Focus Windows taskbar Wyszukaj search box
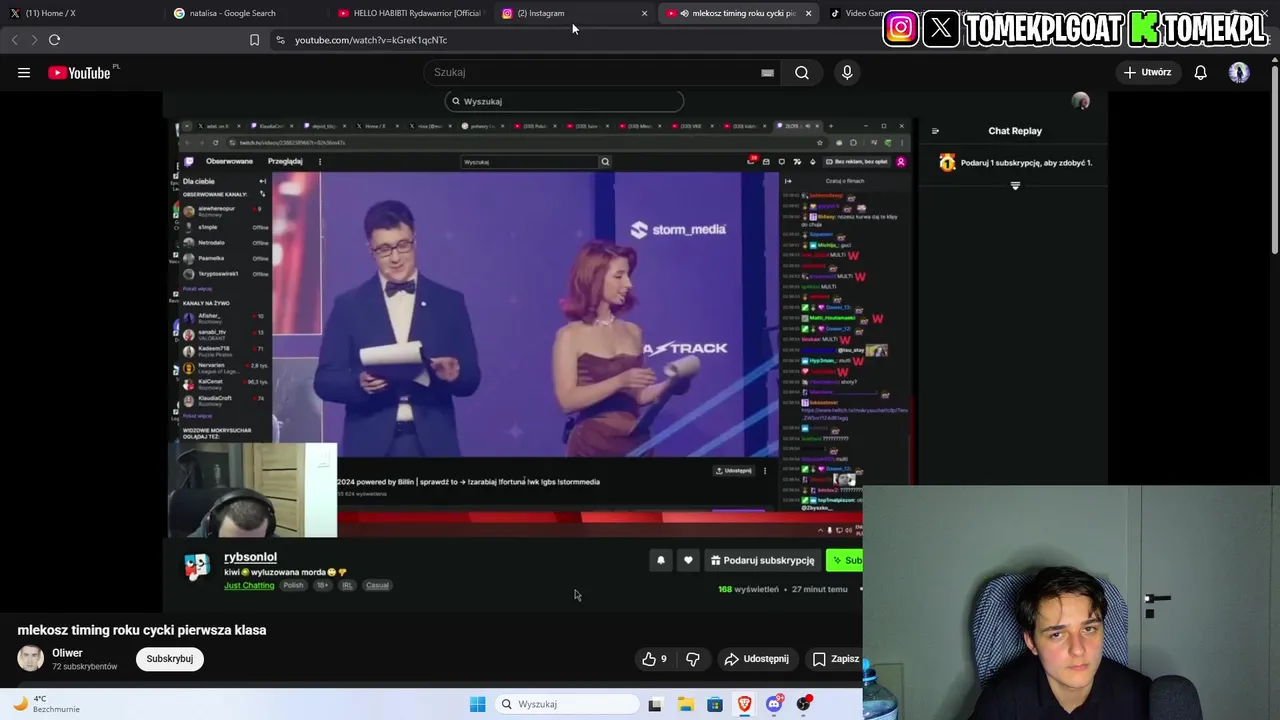 pyautogui.click(x=568, y=704)
